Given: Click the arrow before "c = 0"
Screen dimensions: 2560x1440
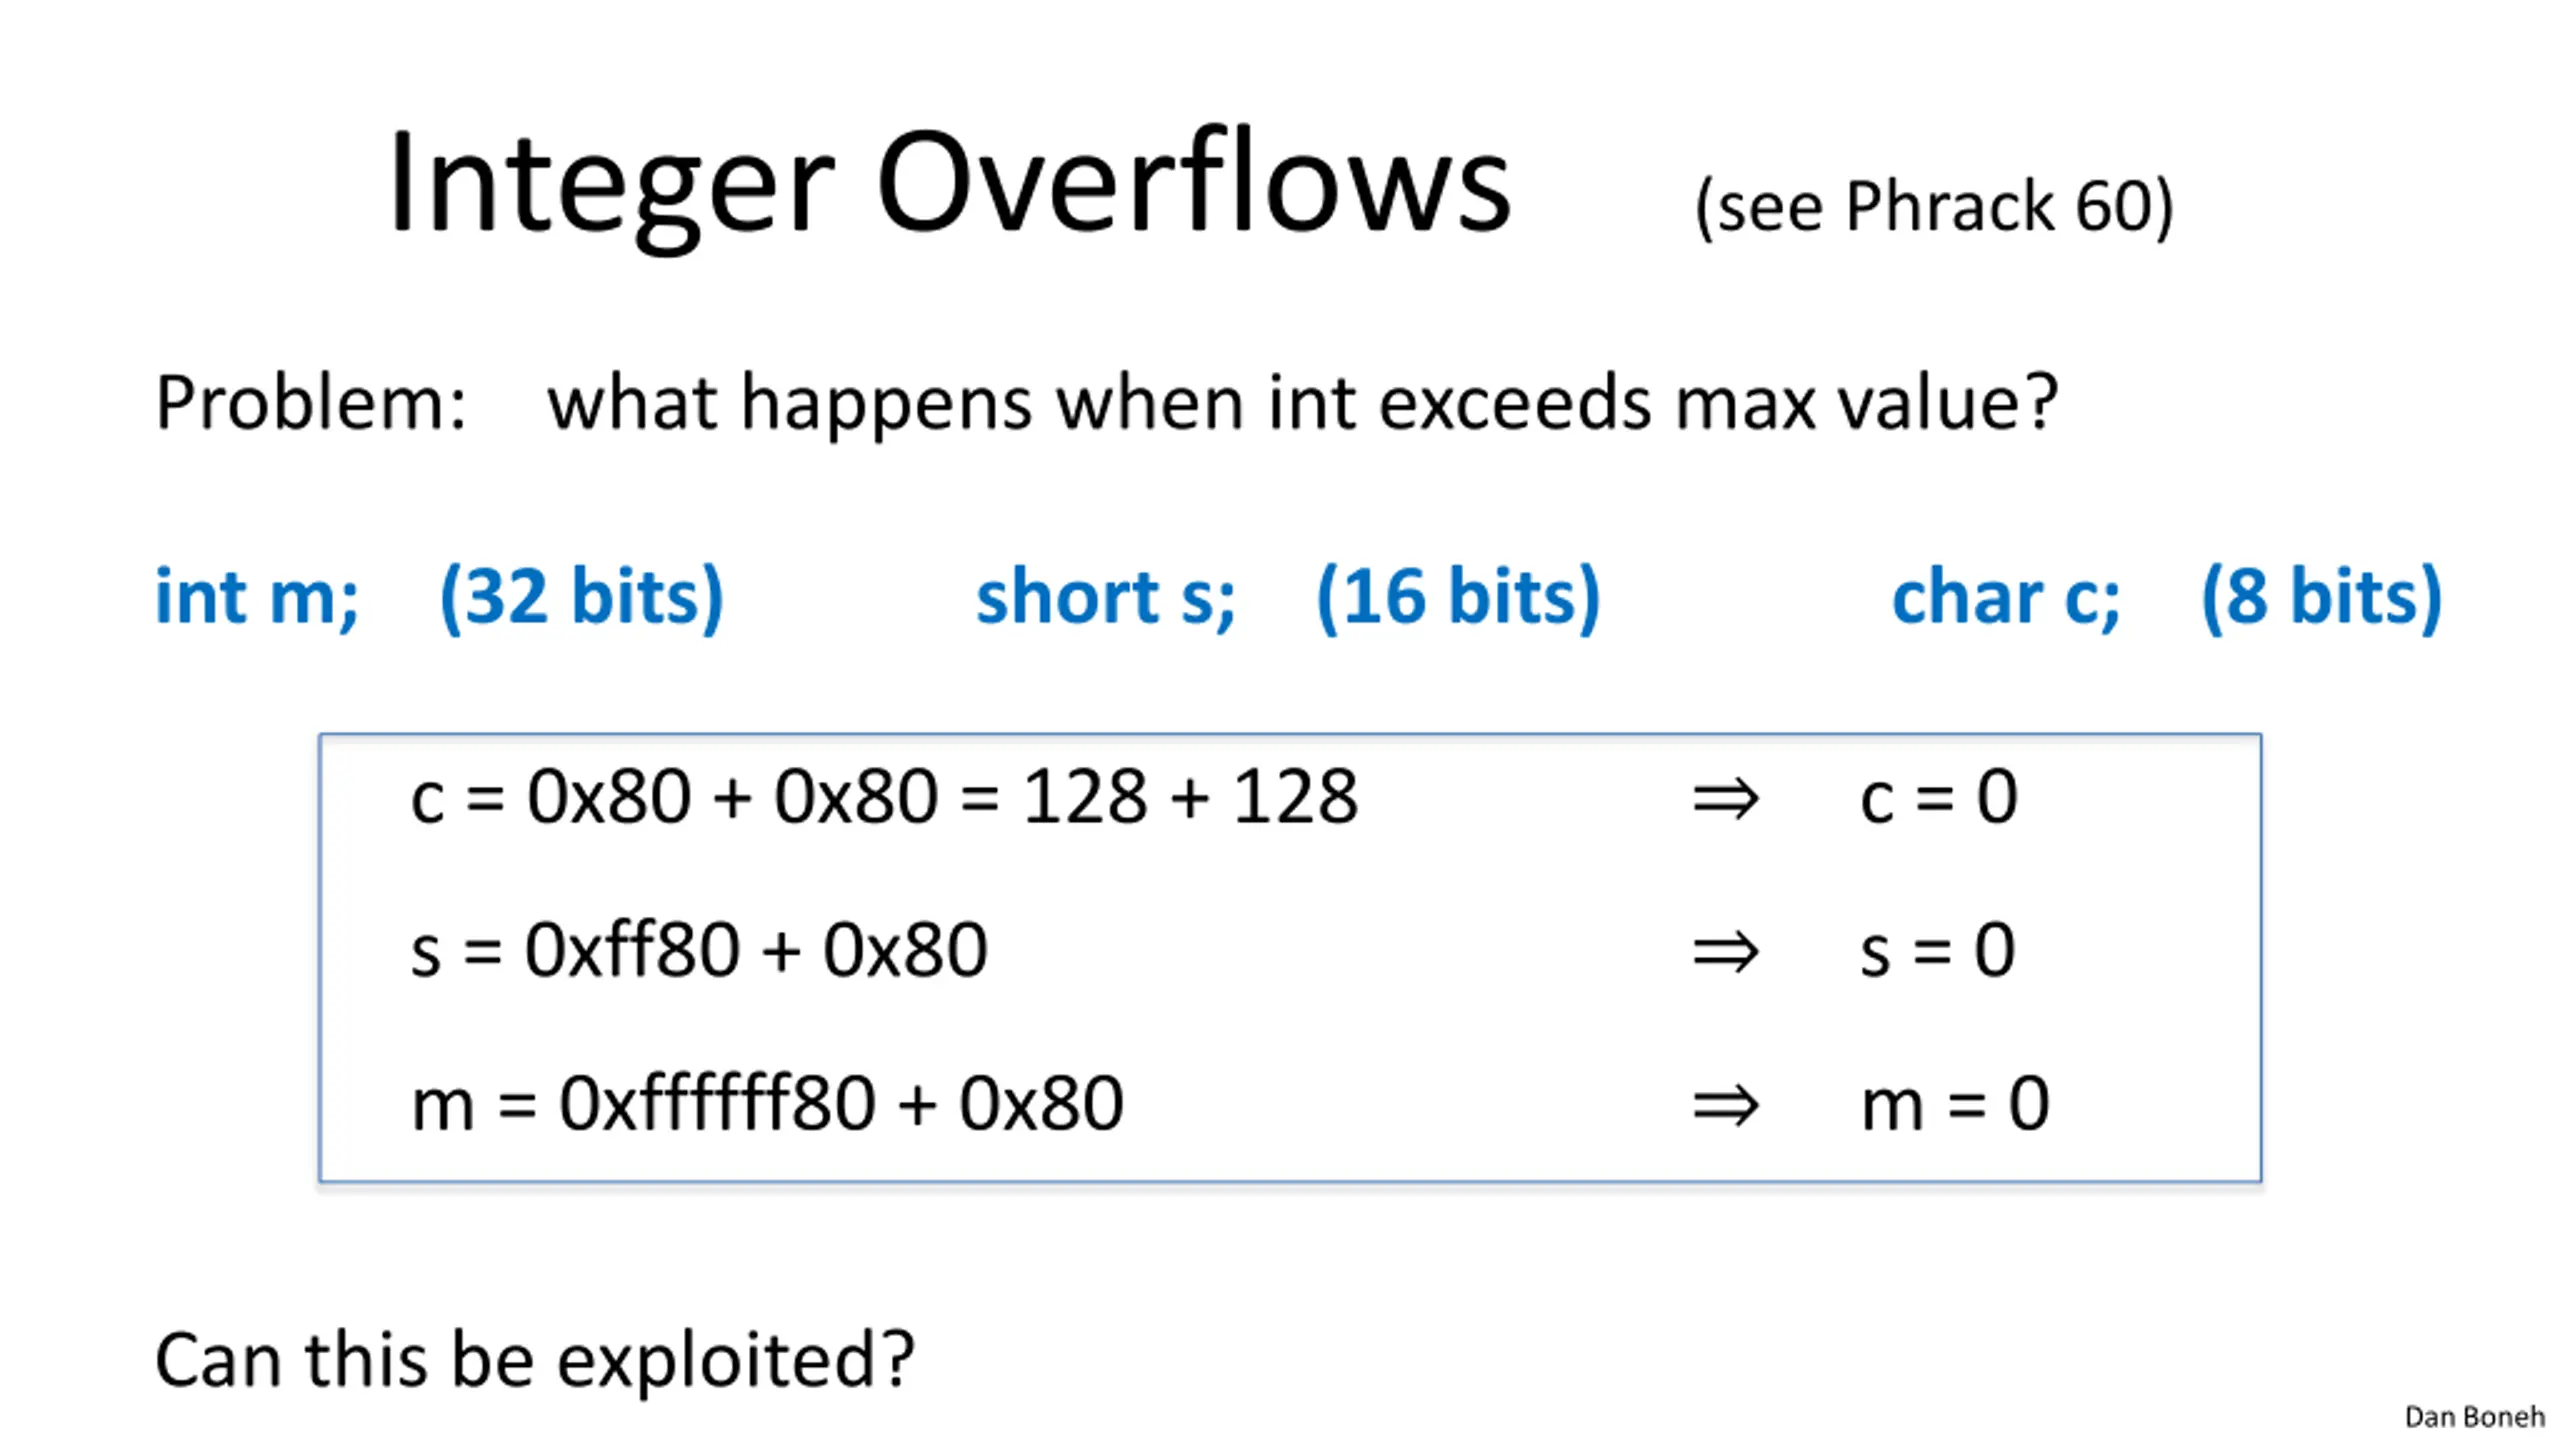Looking at the screenshot, I should click(x=1725, y=799).
